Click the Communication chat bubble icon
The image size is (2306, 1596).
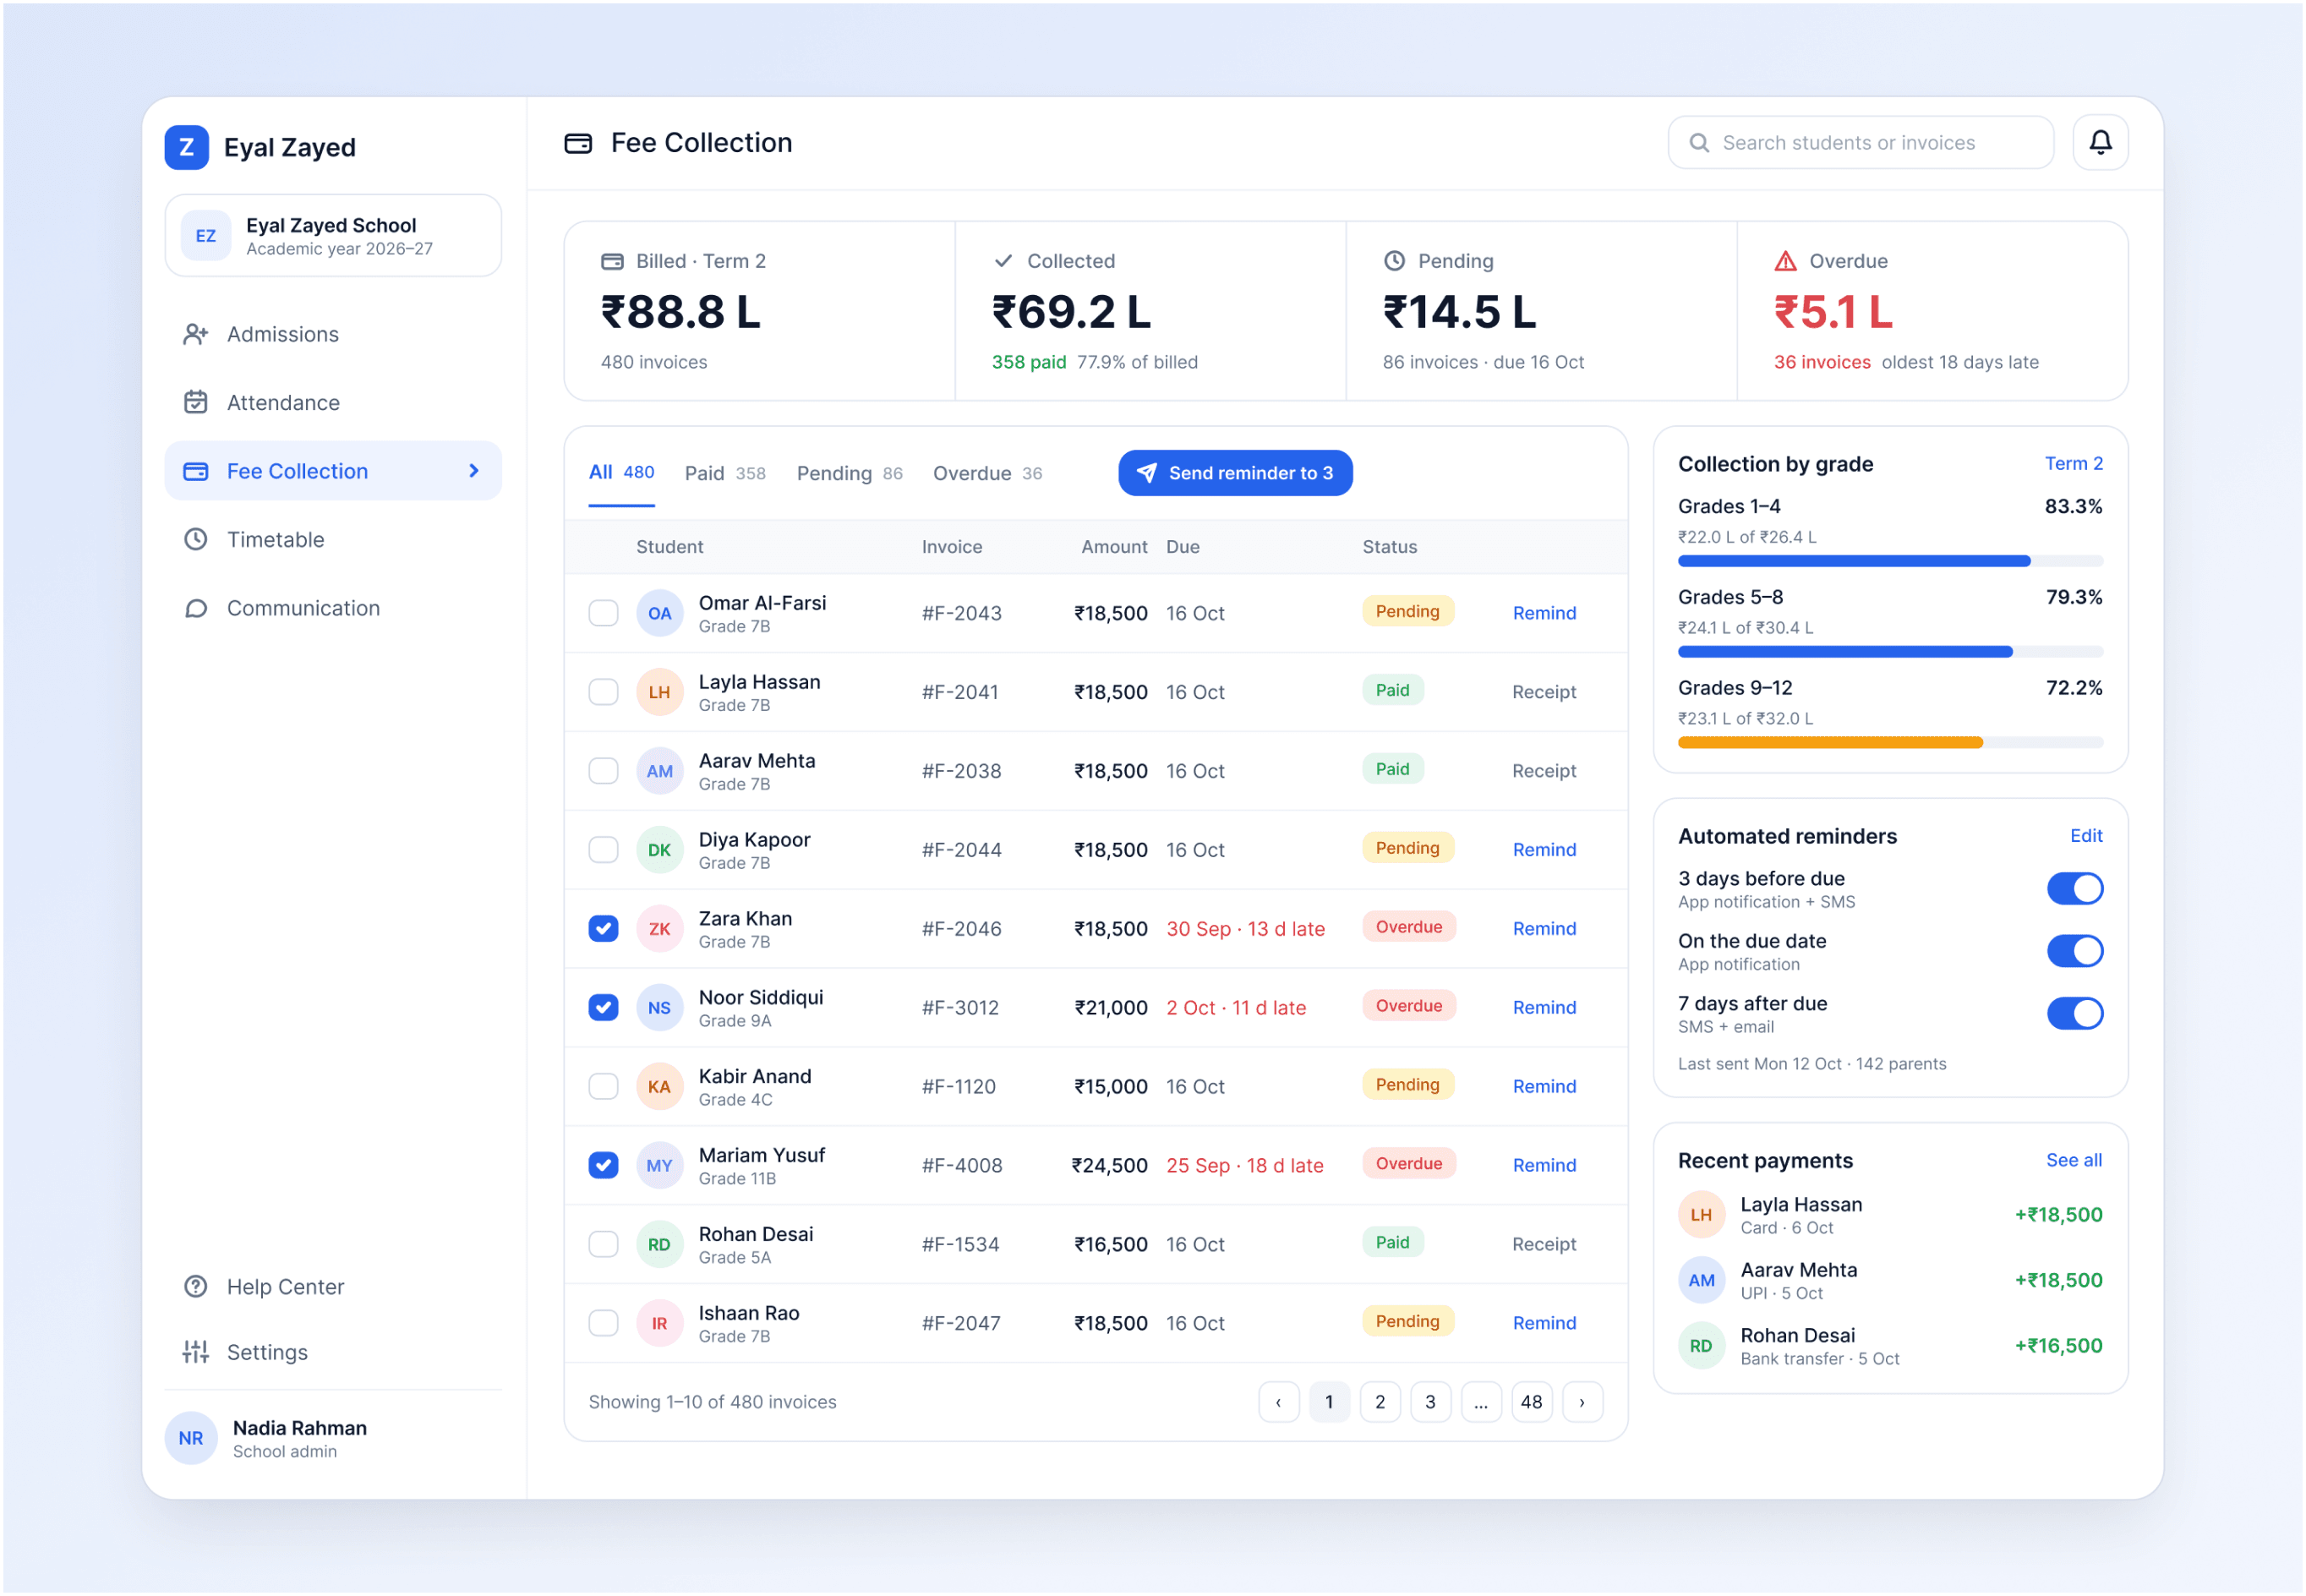[195, 608]
